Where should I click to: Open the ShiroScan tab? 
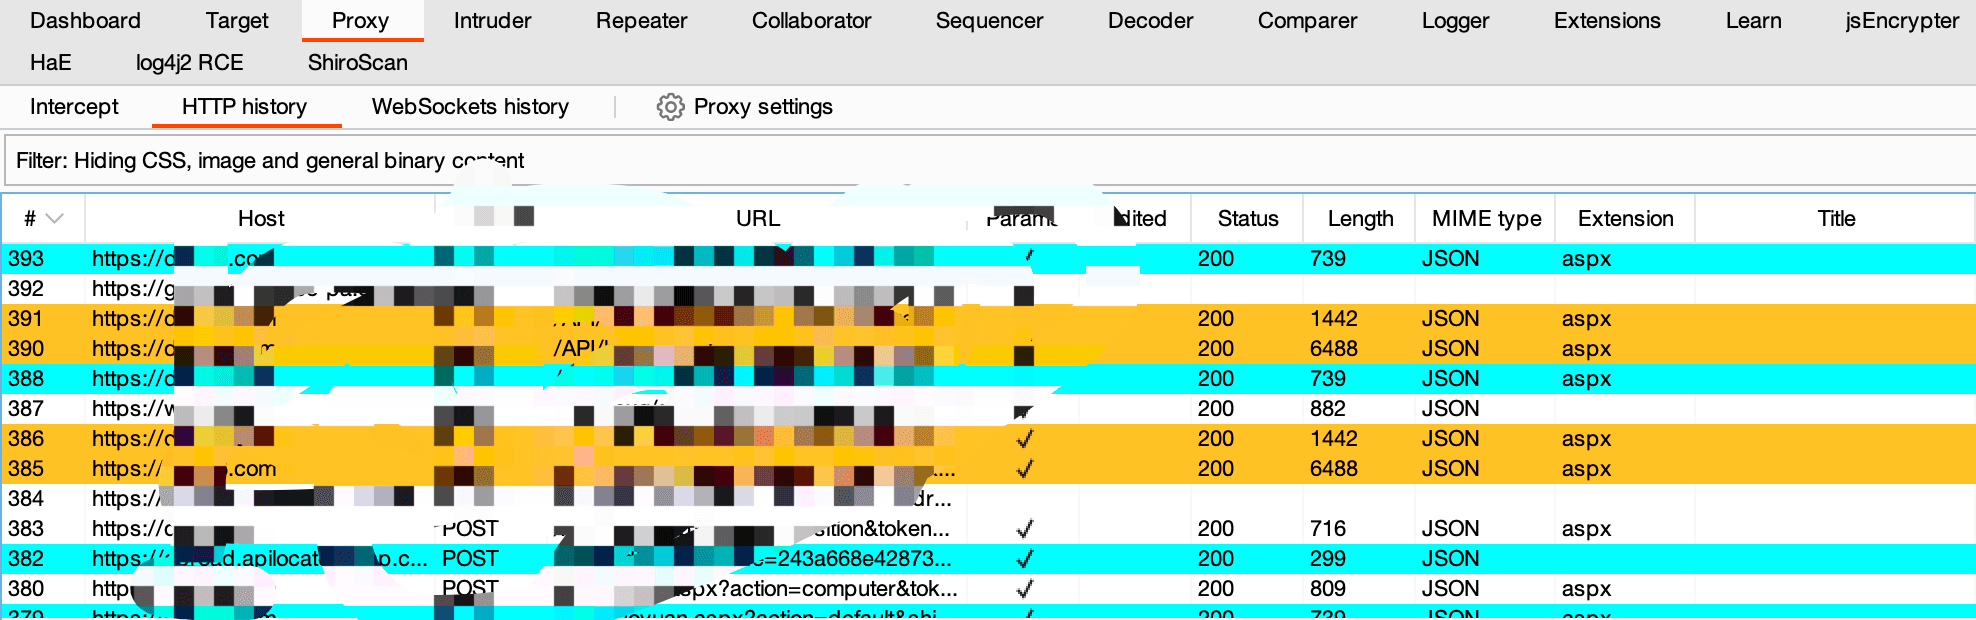[357, 62]
